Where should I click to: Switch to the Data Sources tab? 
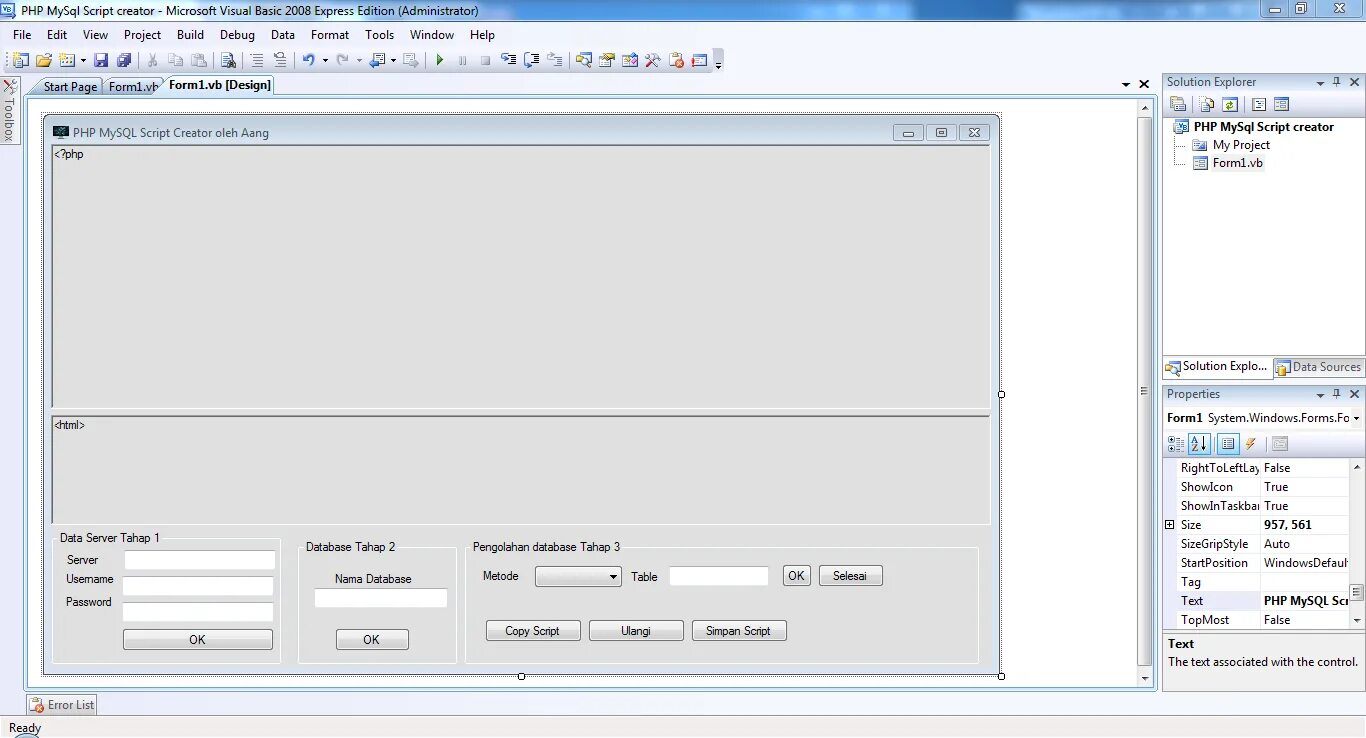[1318, 367]
